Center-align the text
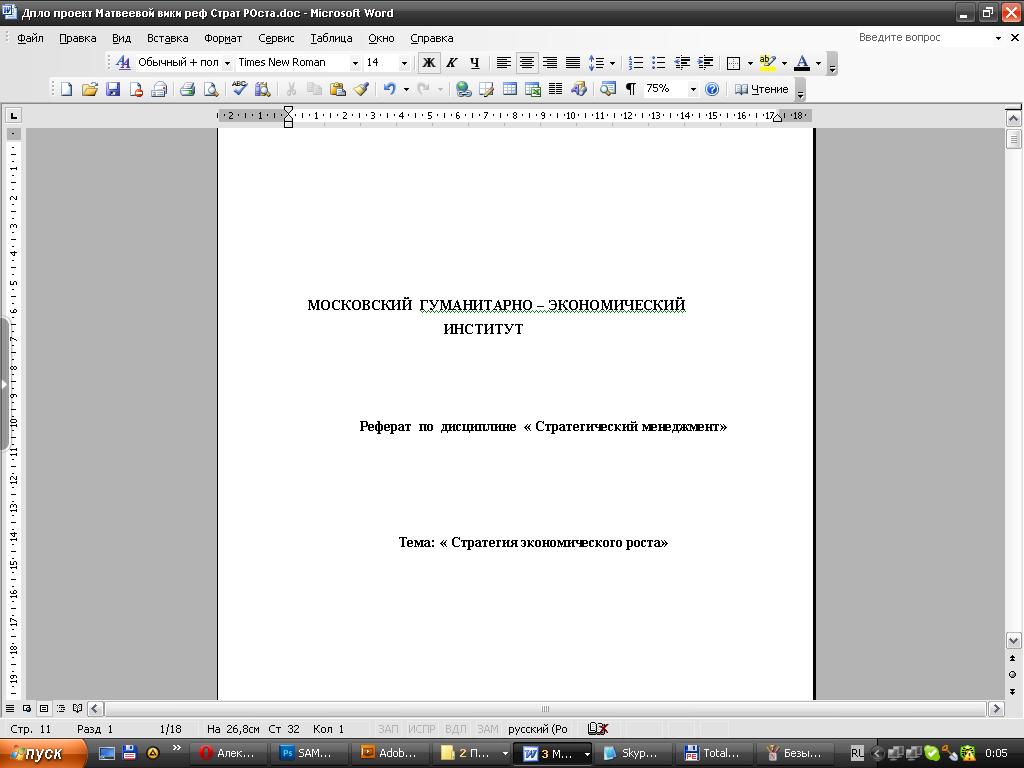This screenshot has height=768, width=1024. pos(526,63)
